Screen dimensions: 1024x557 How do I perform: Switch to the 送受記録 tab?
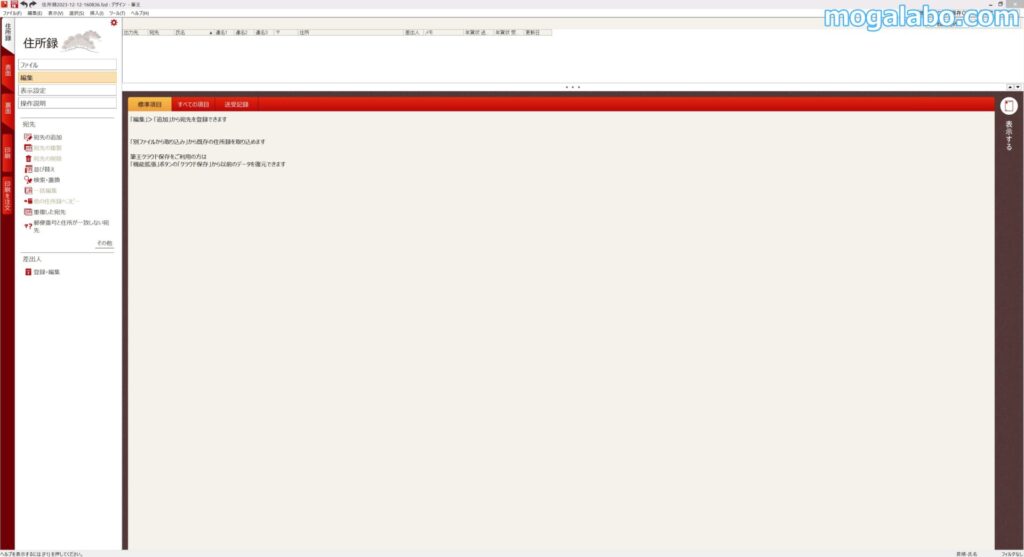(x=236, y=103)
